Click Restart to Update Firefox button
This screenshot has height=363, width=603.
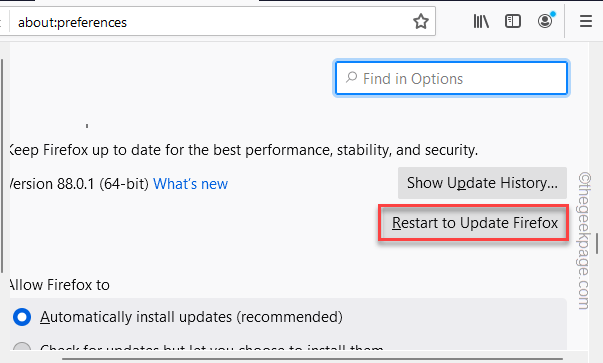474,223
